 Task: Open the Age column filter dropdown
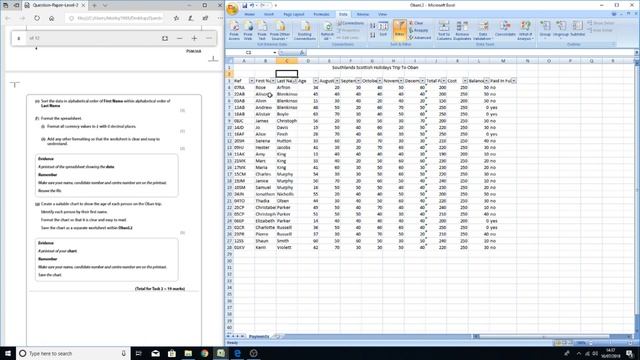(x=316, y=81)
